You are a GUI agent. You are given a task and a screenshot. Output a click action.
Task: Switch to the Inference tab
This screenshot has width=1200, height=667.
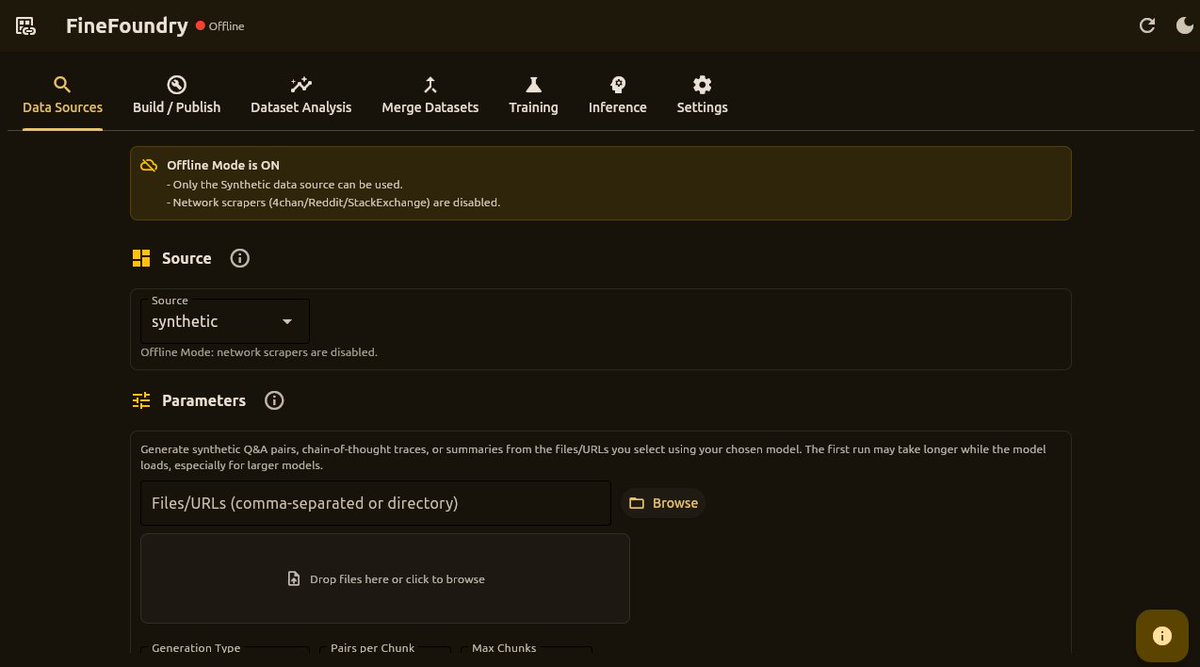617,95
